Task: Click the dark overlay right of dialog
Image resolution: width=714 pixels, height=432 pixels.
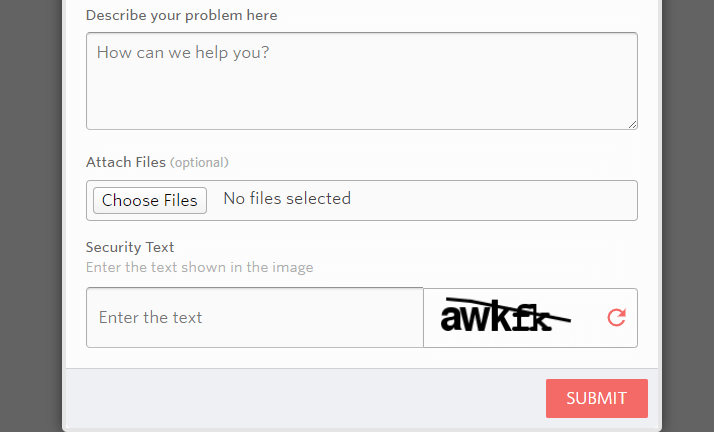Action: [688, 216]
